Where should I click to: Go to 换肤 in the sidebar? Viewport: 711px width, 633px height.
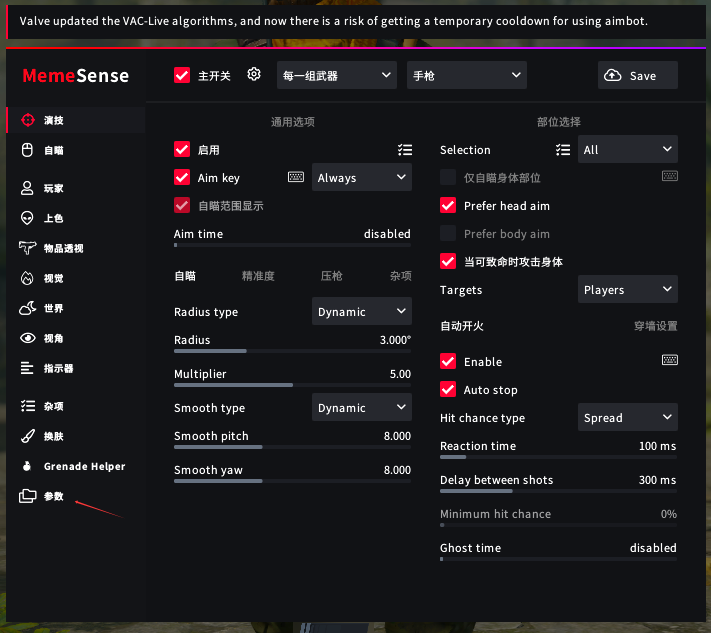coord(53,436)
